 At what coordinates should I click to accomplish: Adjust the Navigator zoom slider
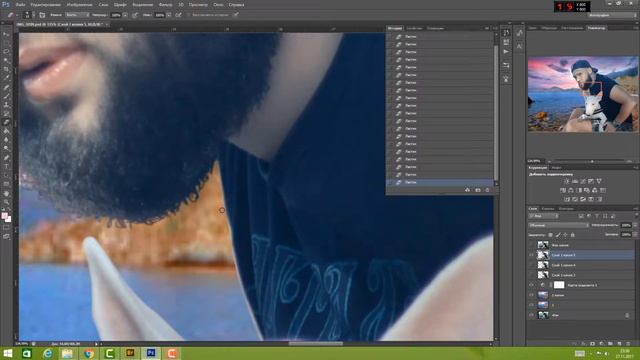[x=592, y=161]
